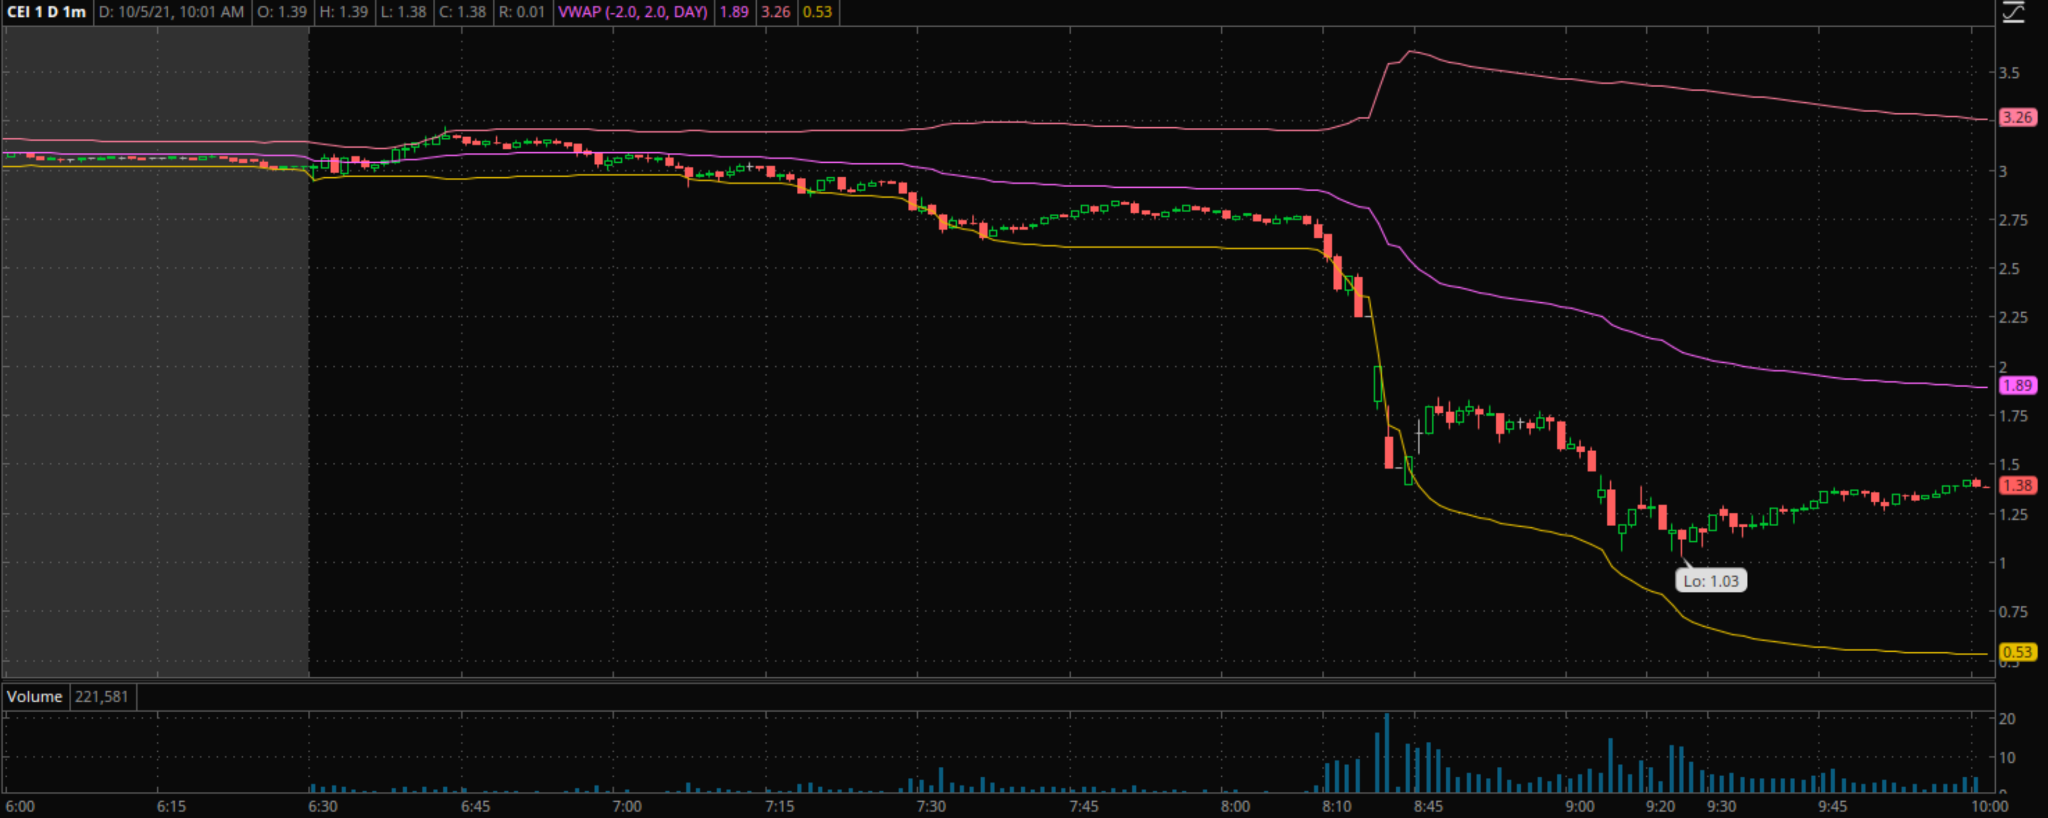Click the 2.75 price axis label
Viewport: 2048px width, 818px height.
[2013, 220]
